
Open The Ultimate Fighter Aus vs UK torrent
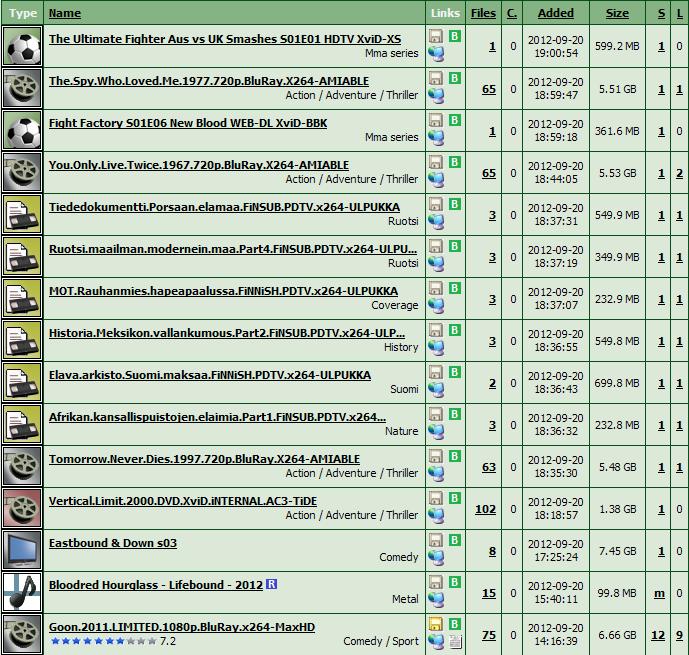(x=225, y=39)
